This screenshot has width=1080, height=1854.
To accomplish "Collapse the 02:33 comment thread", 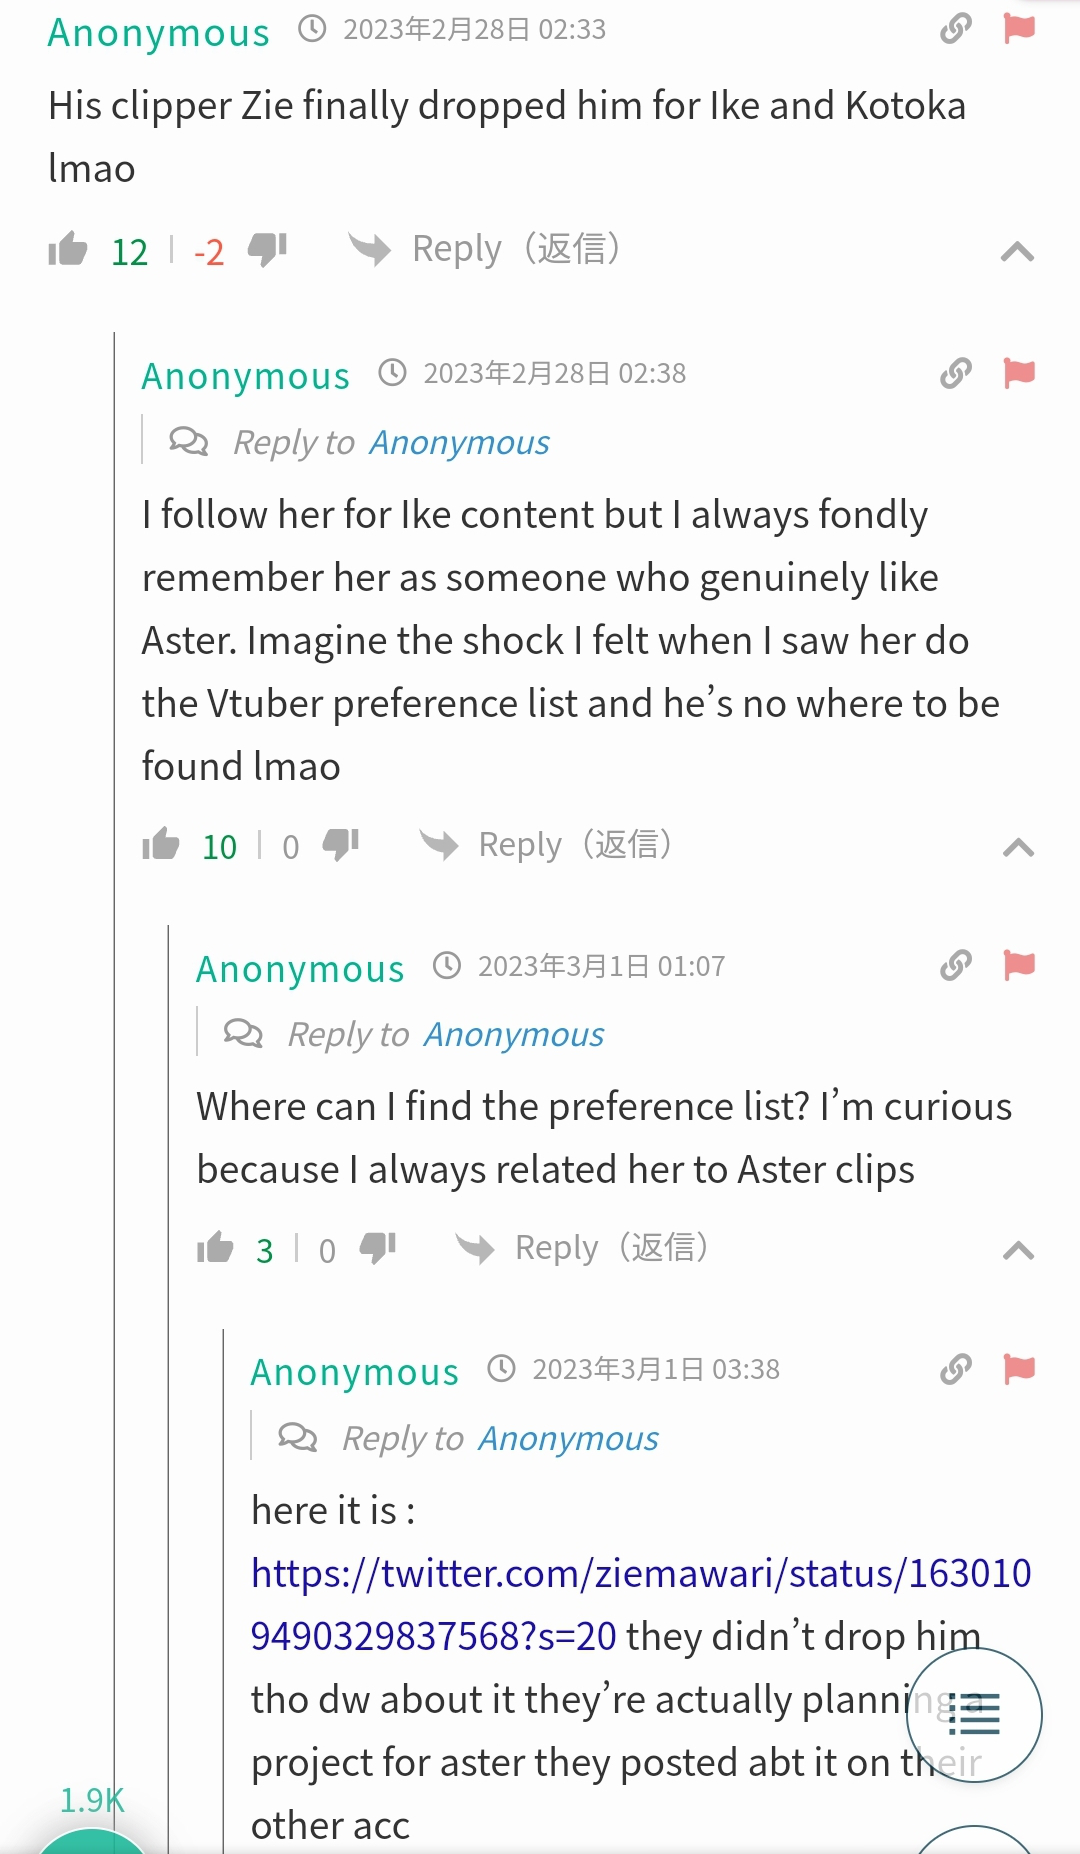I will click(x=1017, y=251).
